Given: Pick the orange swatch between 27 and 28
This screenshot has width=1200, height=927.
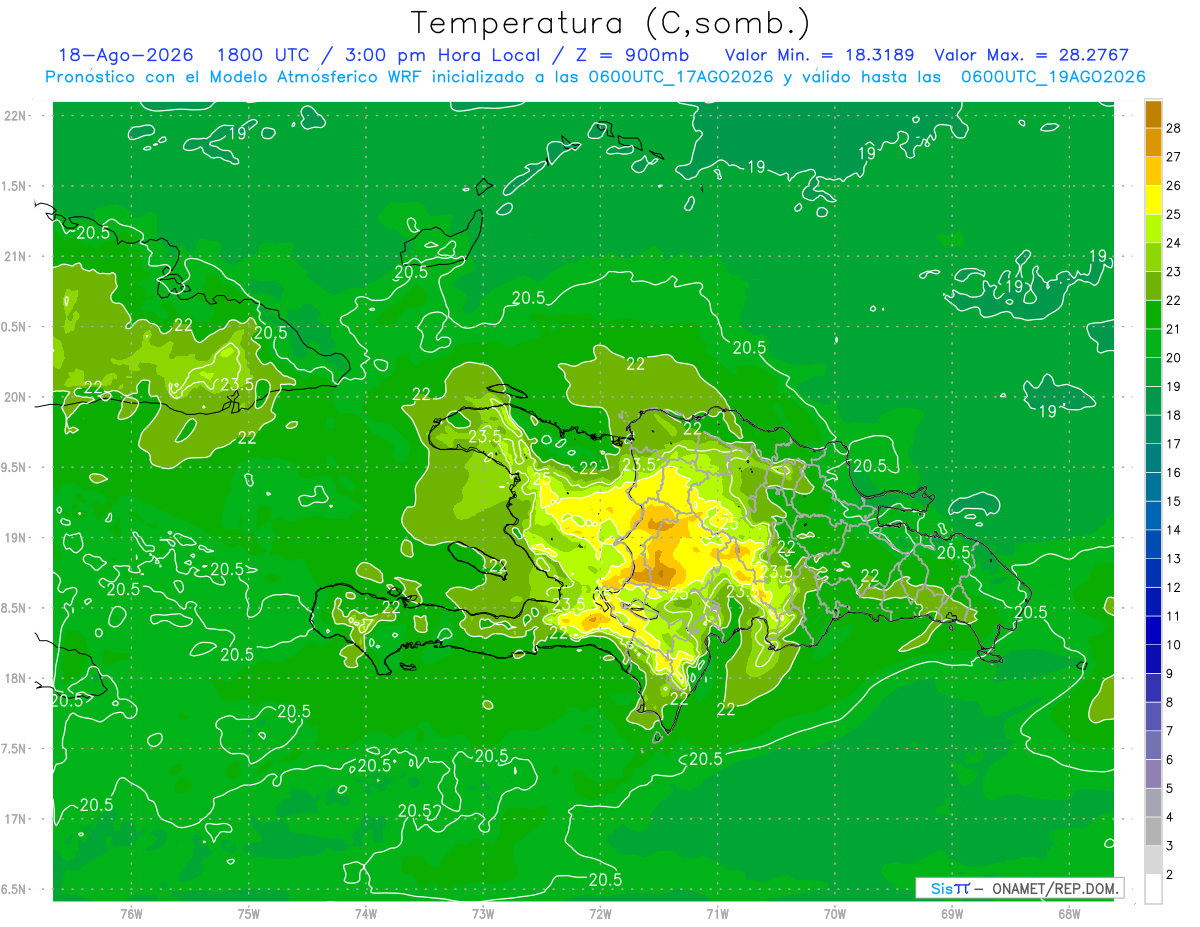Looking at the screenshot, I should [1153, 142].
